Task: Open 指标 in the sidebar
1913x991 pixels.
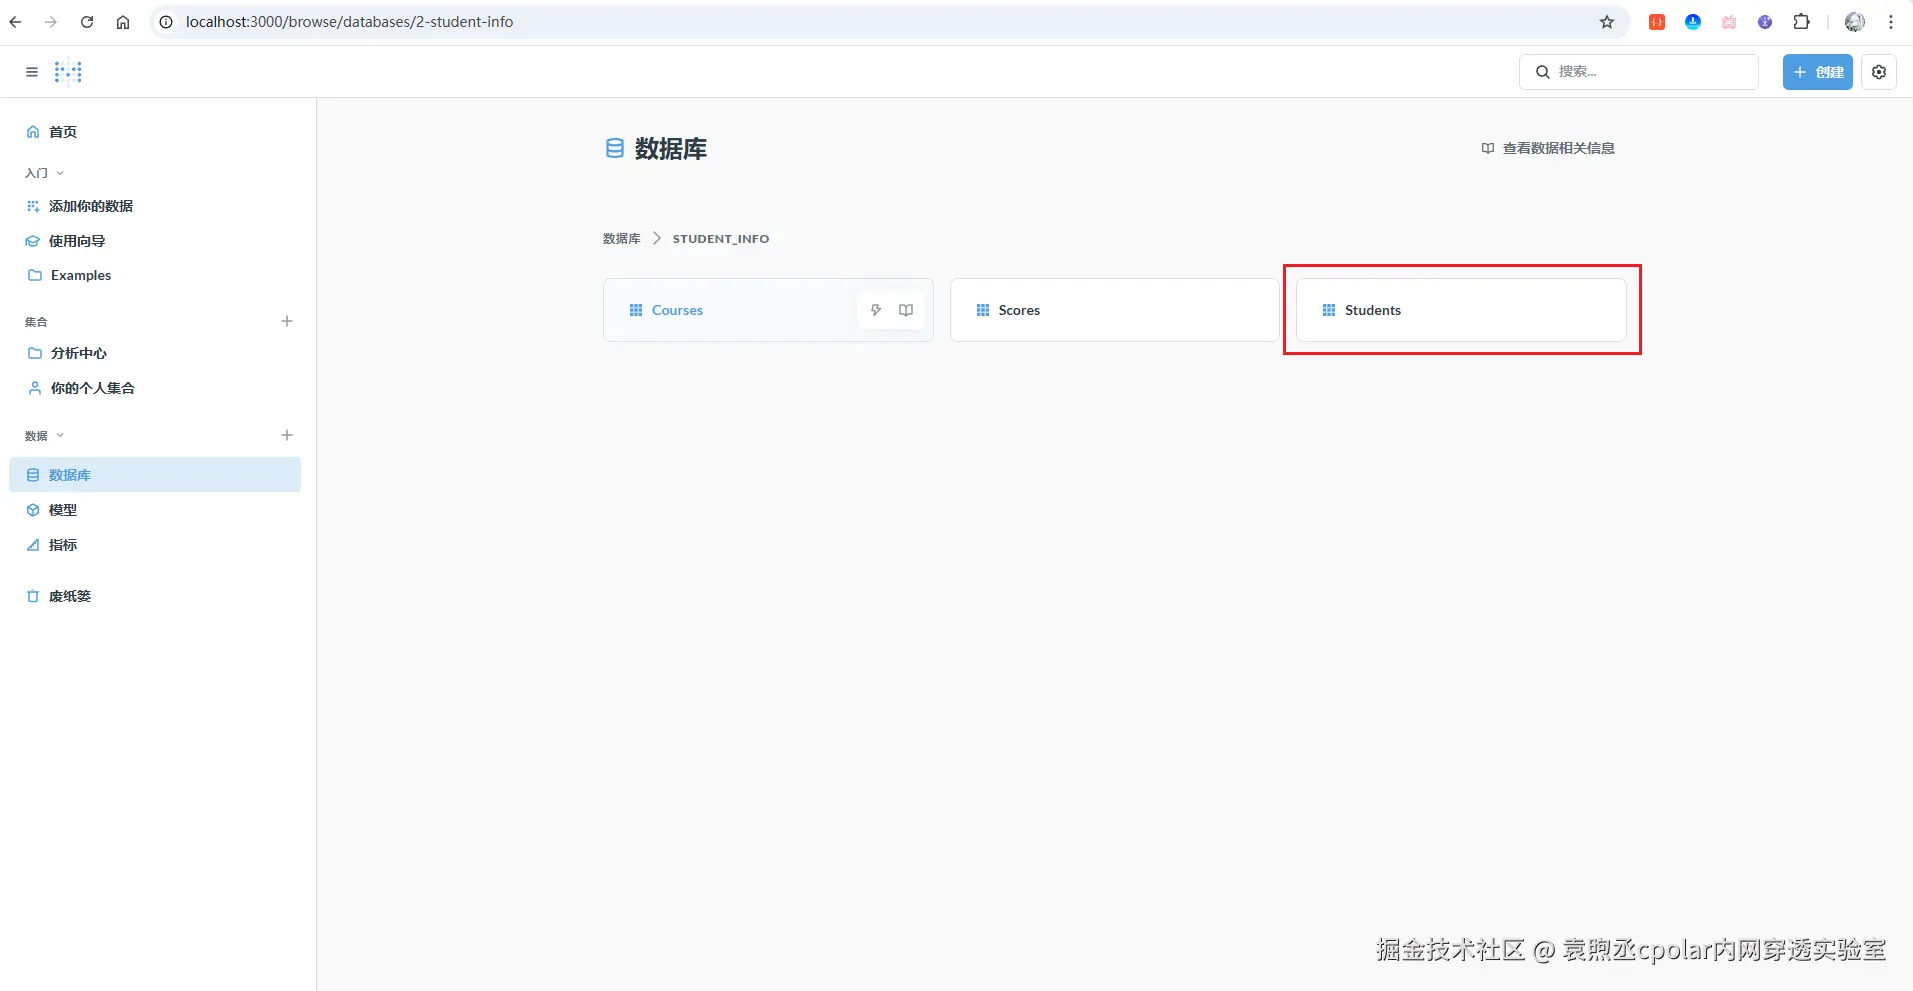Action: (x=155, y=545)
